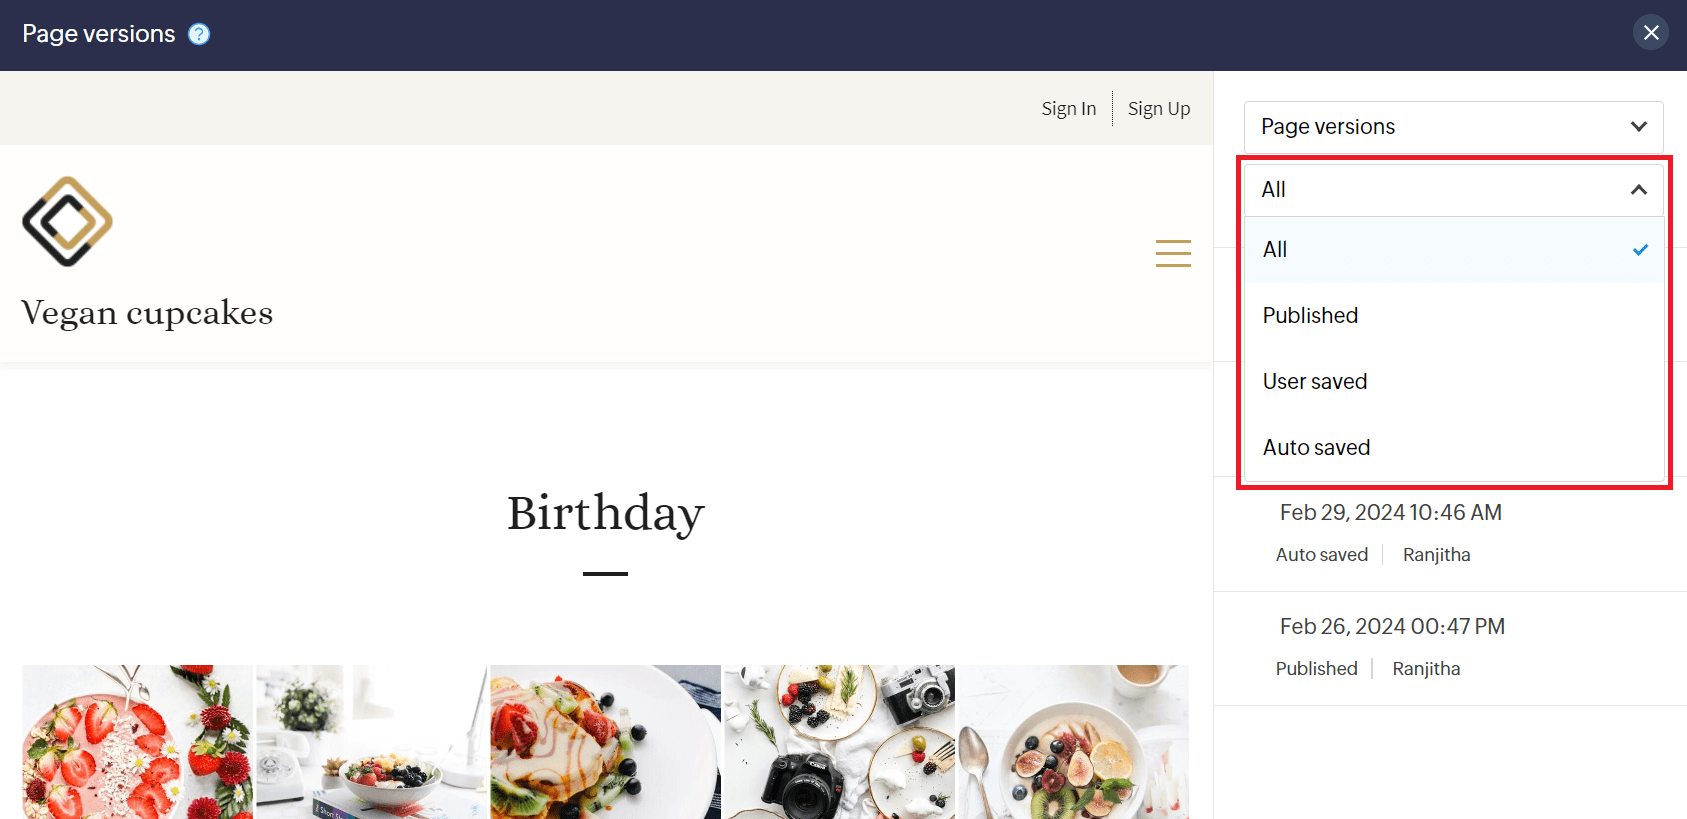
Task: View the strawberry pastry plate photo
Action: [605, 742]
